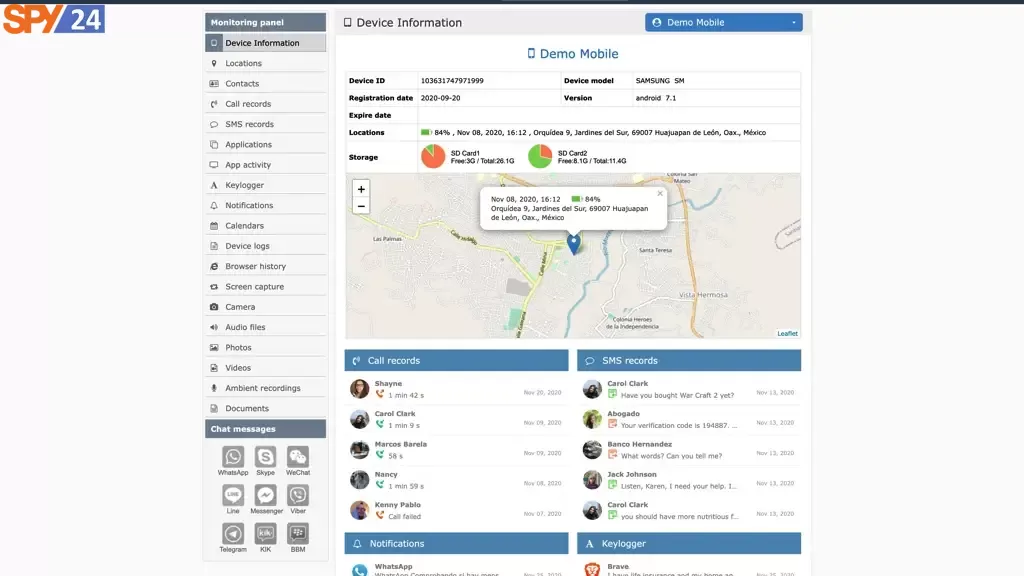
Task: Click the Brave keylogger icon
Action: tap(592, 569)
